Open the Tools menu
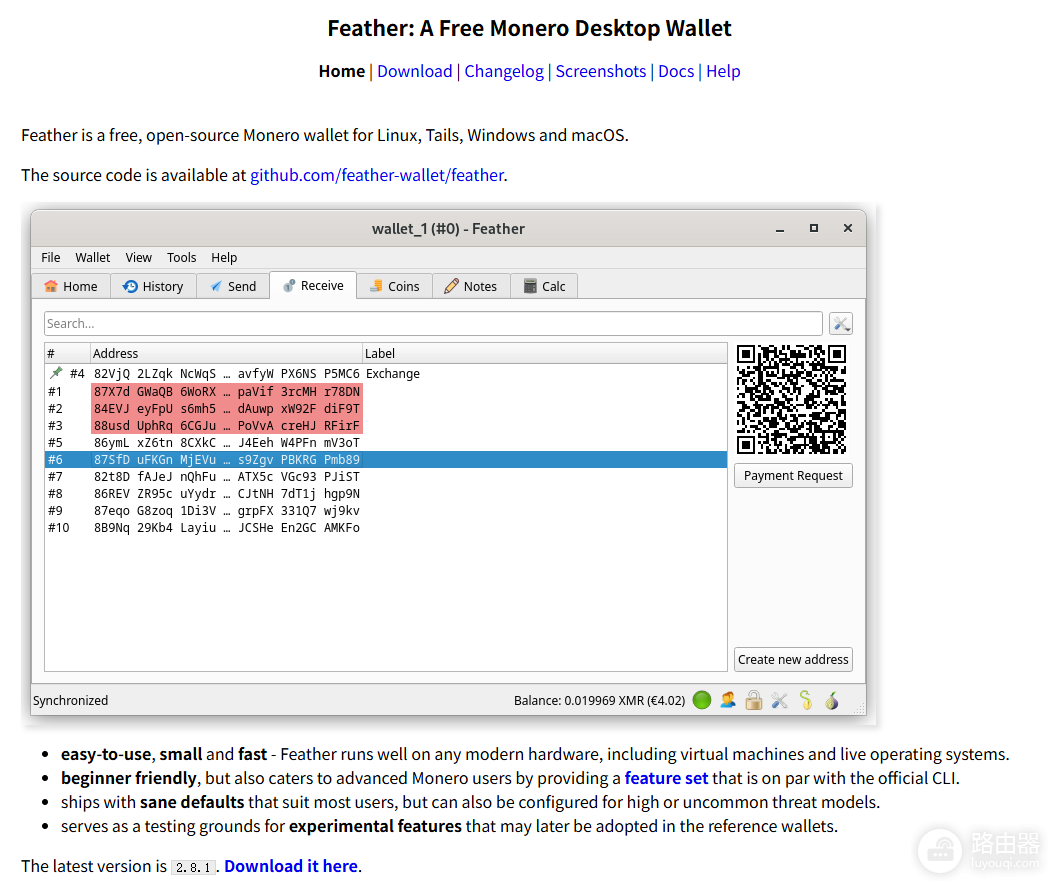Viewport: 1058px width, 891px height. click(x=182, y=257)
